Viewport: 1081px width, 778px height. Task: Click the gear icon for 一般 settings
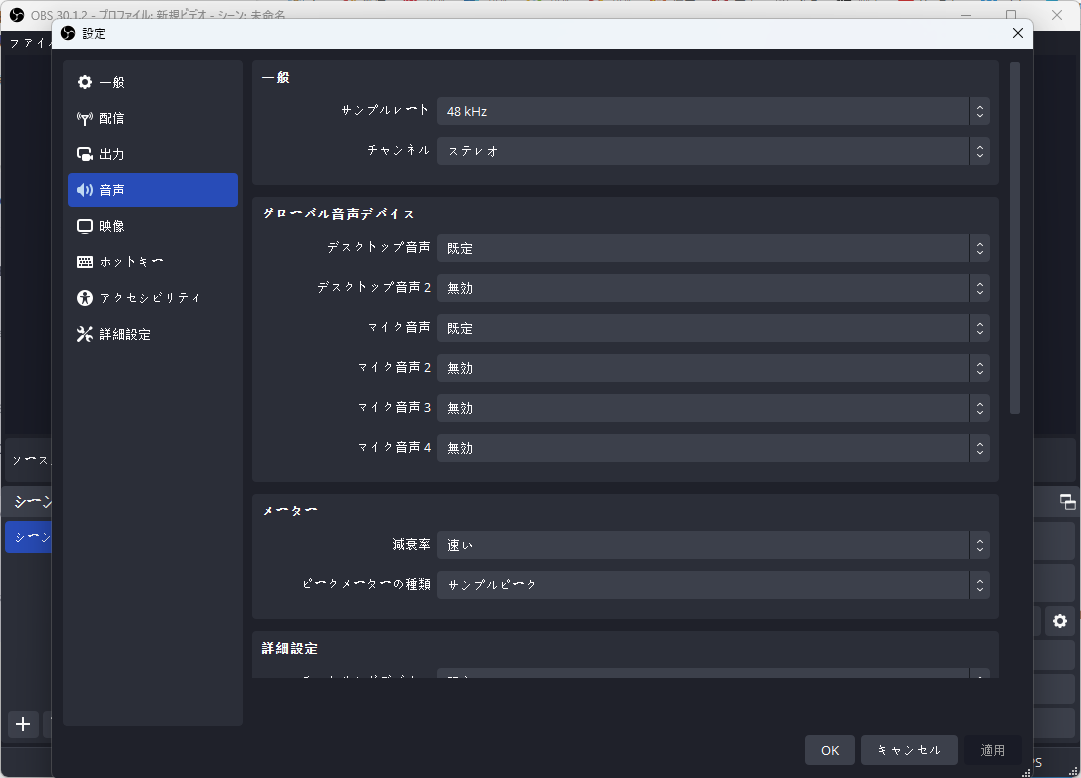click(x=85, y=82)
